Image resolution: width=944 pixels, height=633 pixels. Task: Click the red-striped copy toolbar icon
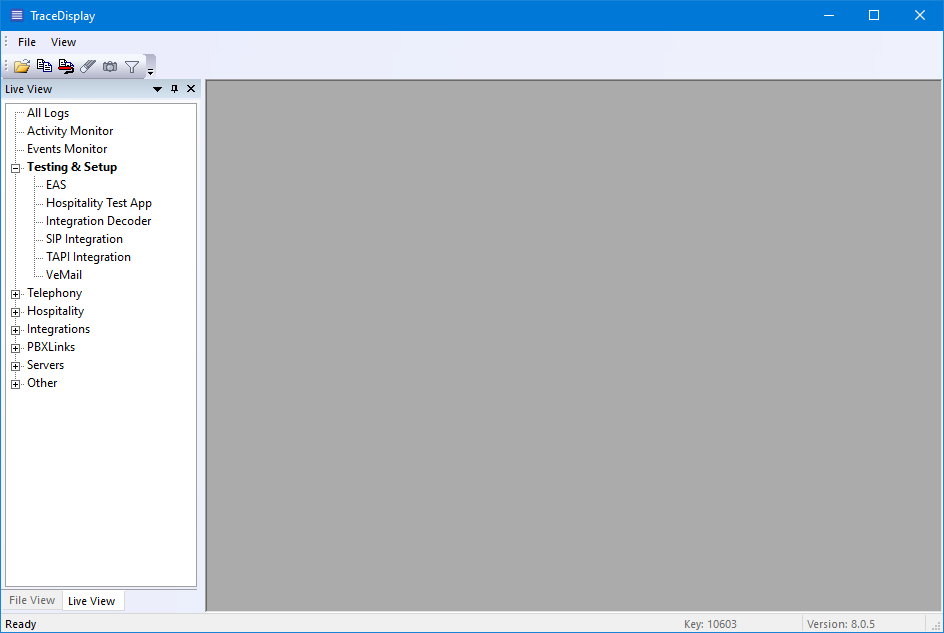point(66,66)
